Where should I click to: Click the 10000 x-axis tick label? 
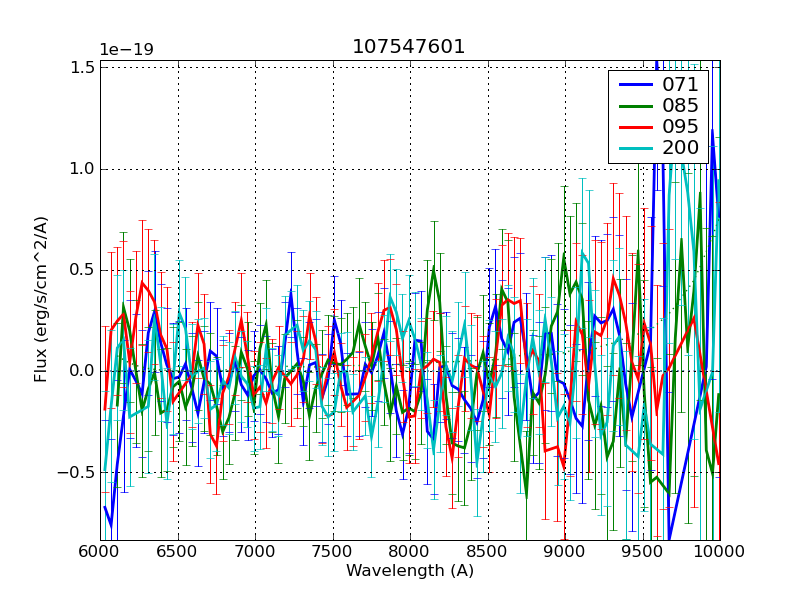tap(720, 553)
